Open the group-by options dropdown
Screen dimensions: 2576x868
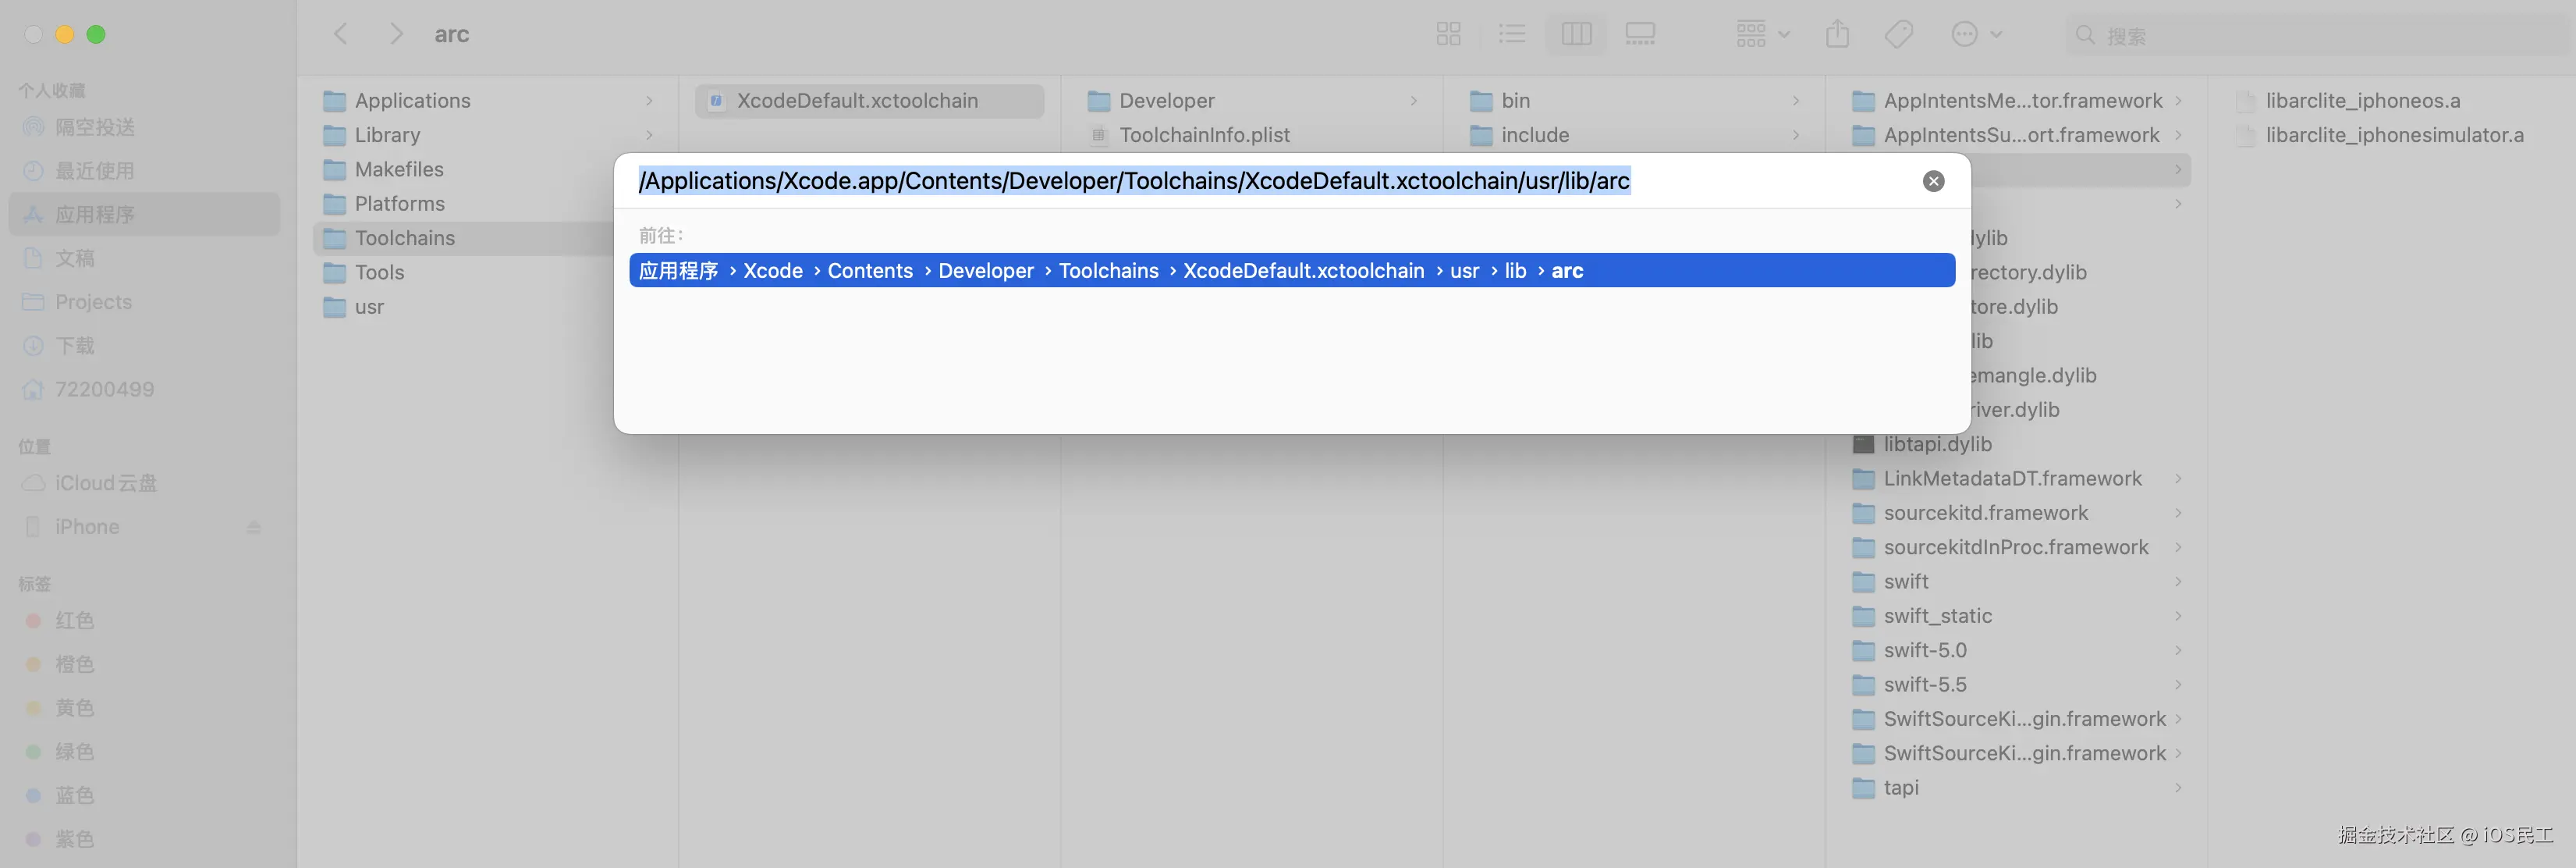coord(1762,35)
